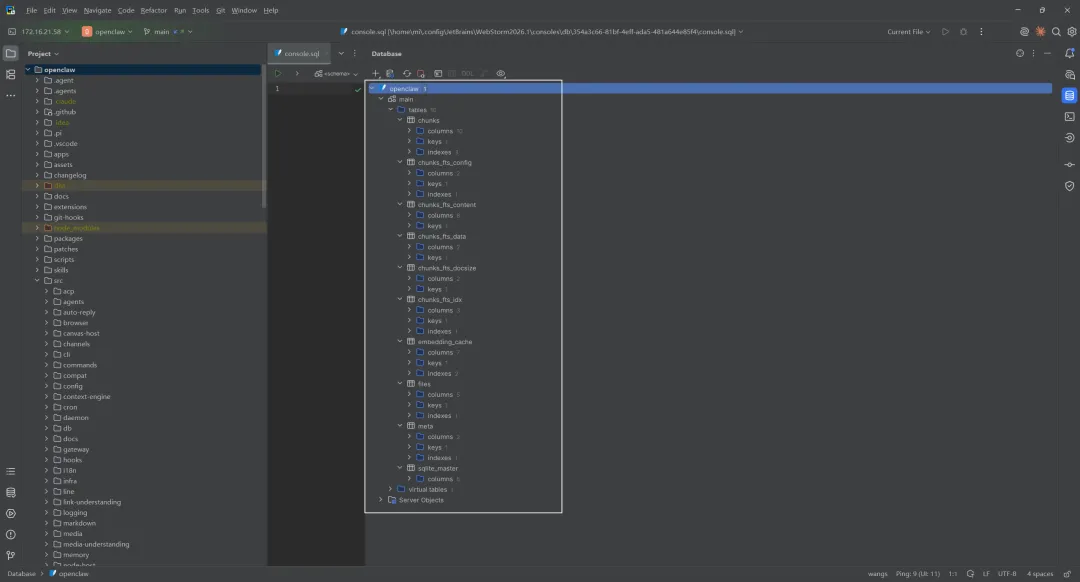The image size is (1080, 582).
Task: Click the 4 spaces indent setting
Action: point(1040,574)
